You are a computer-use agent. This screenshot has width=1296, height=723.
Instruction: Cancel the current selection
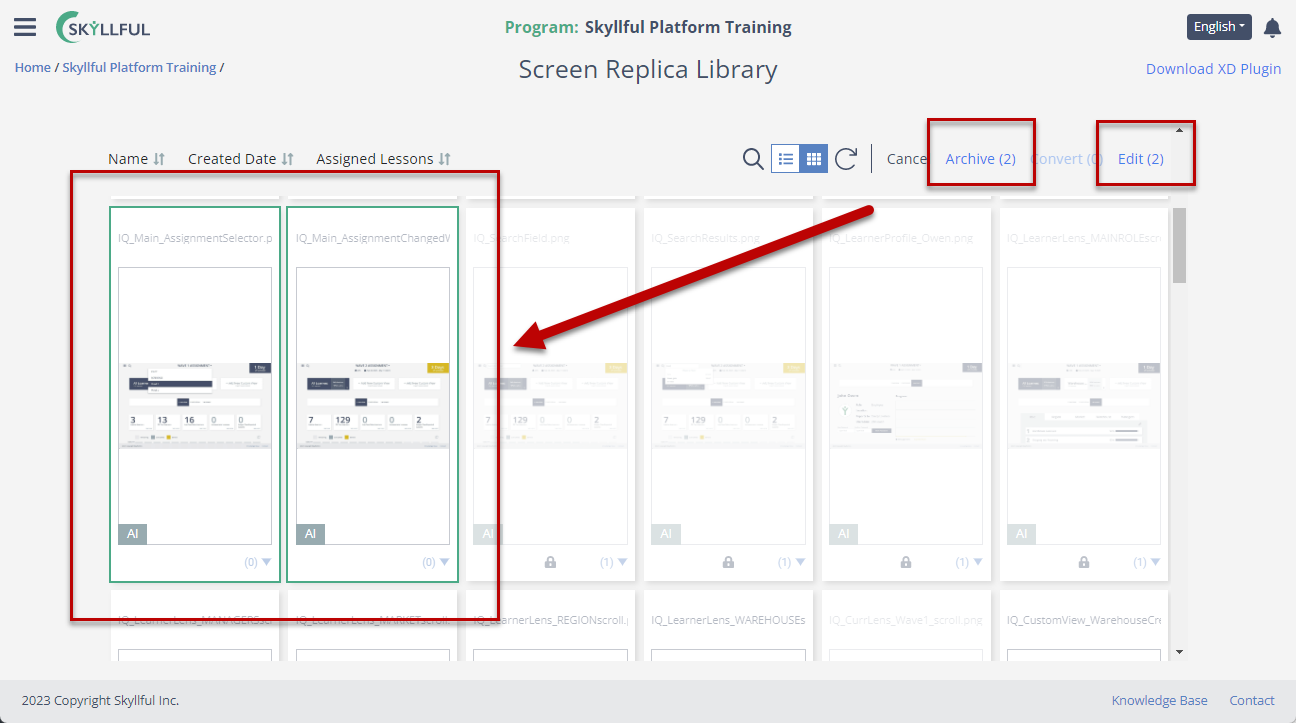907,159
